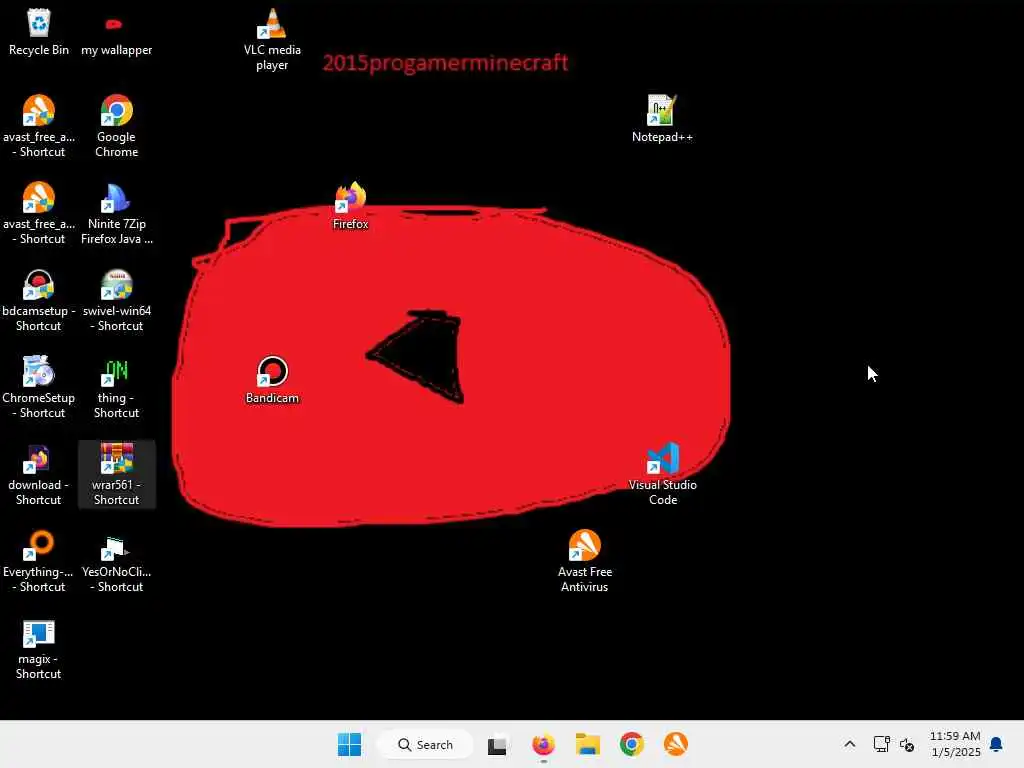Select wrar561 shortcut icon
This screenshot has height=768, width=1024.
[116, 473]
